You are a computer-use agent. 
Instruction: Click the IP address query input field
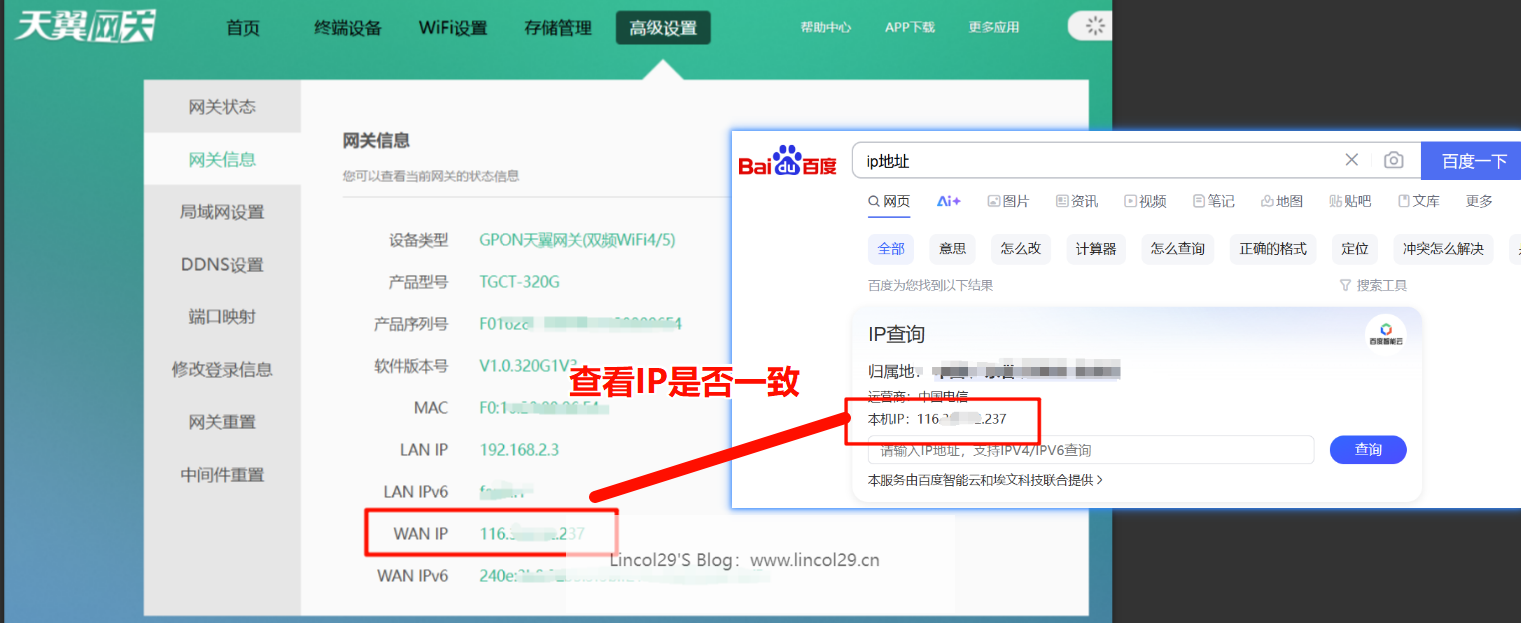point(1090,450)
